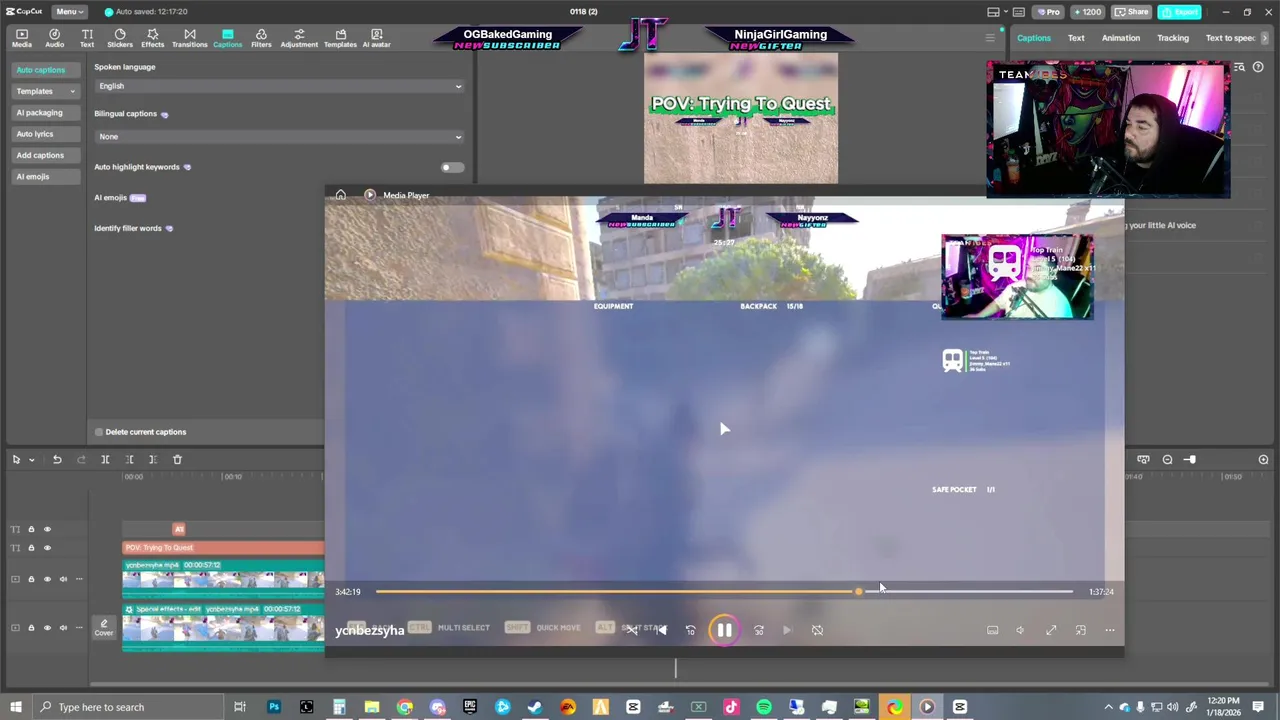This screenshot has width=1280, height=720.
Task: Open the Media panel in CapCut
Action: pos(21,38)
